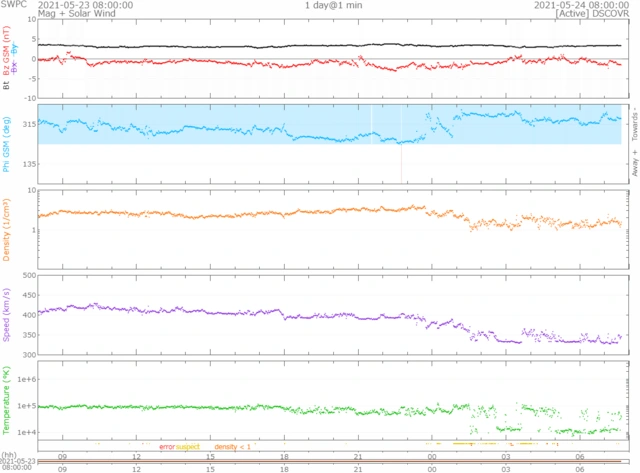
Task: Select the 21 hour mark on the bottom time axis
Action: 357,467
